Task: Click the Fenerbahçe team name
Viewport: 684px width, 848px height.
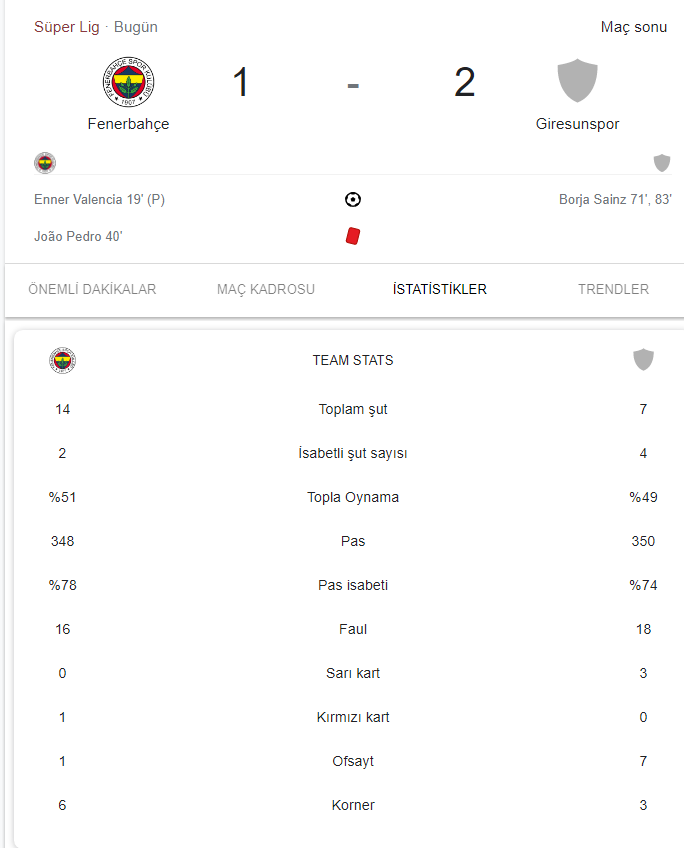Action: [x=129, y=124]
